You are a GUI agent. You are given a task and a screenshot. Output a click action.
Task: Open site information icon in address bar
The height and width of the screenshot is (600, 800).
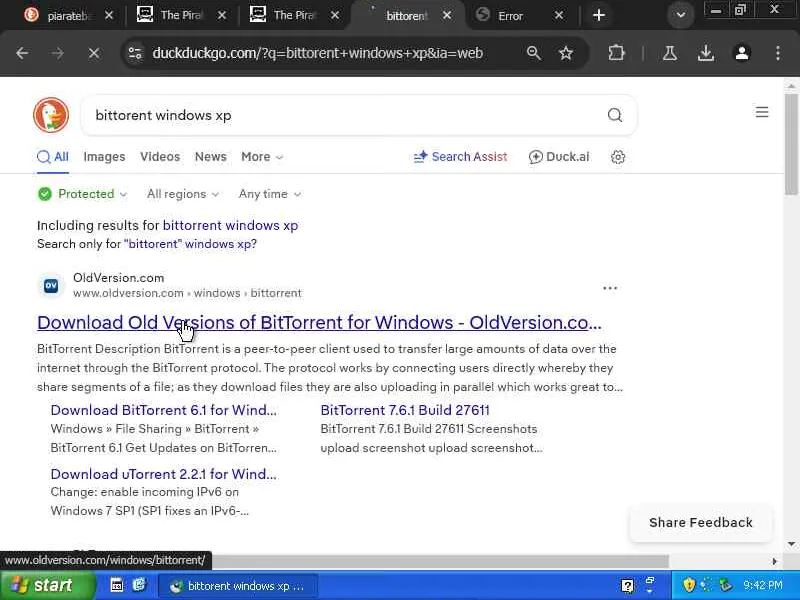[135, 53]
